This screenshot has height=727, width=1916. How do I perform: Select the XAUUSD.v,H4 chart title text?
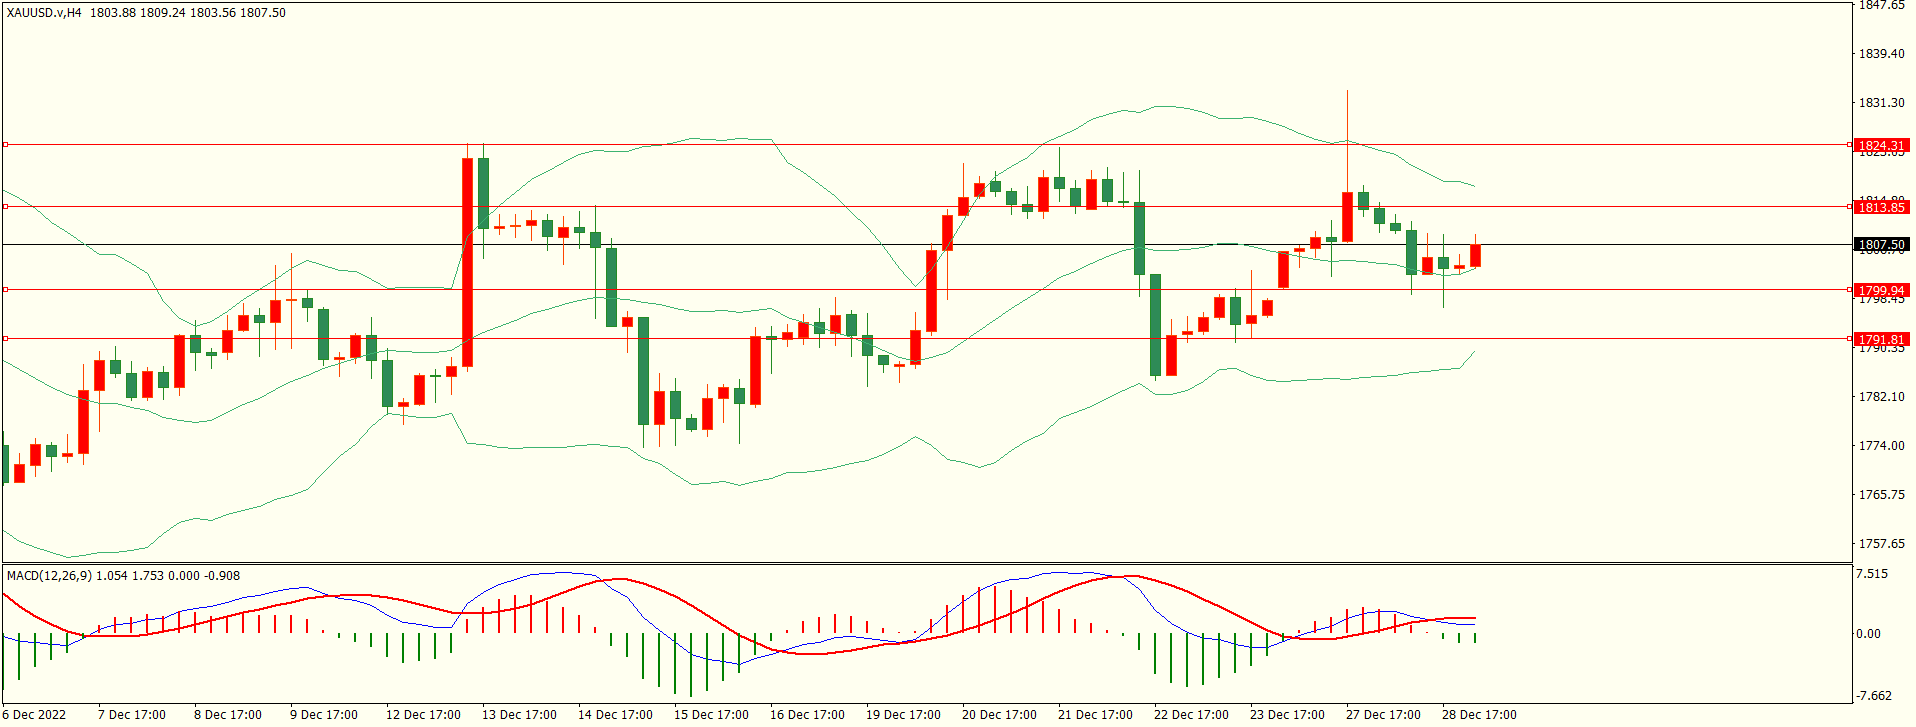click(x=44, y=13)
